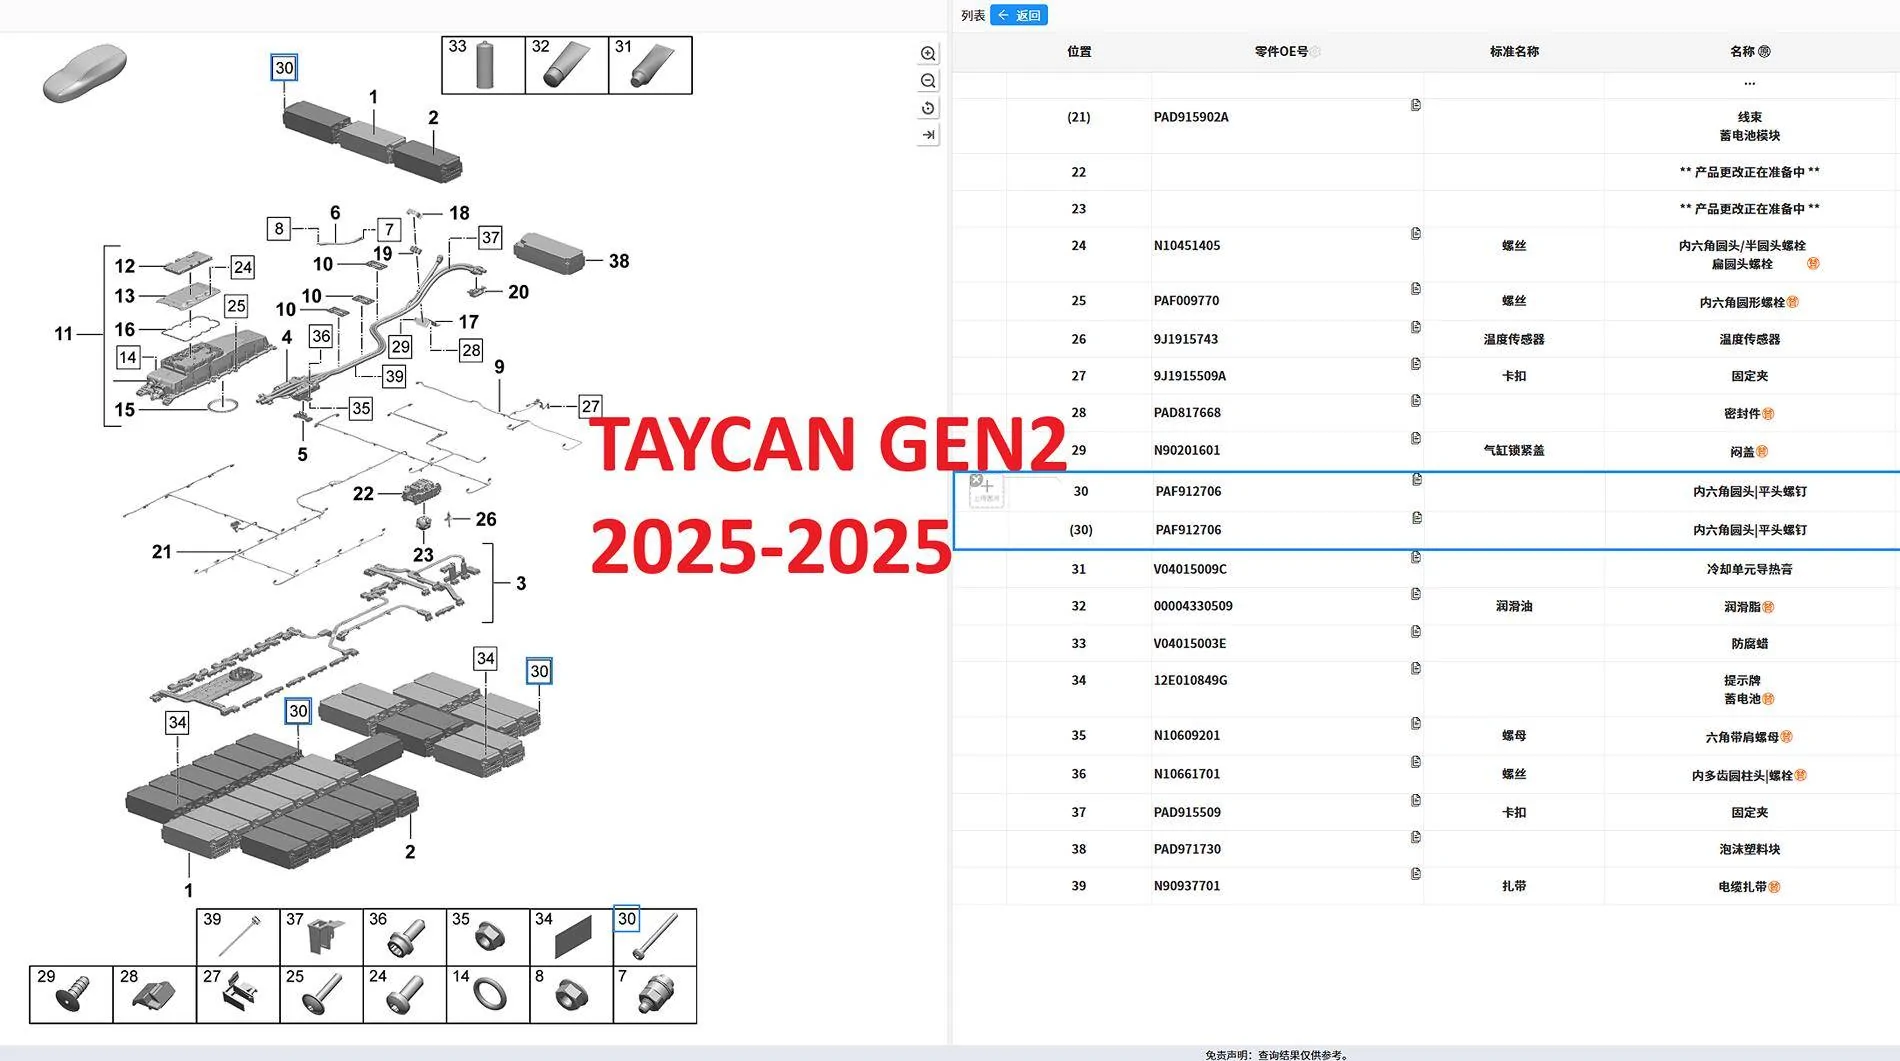Image resolution: width=1900 pixels, height=1061 pixels.
Task: Copy part number 9J1915743 icon
Action: 1416,327
